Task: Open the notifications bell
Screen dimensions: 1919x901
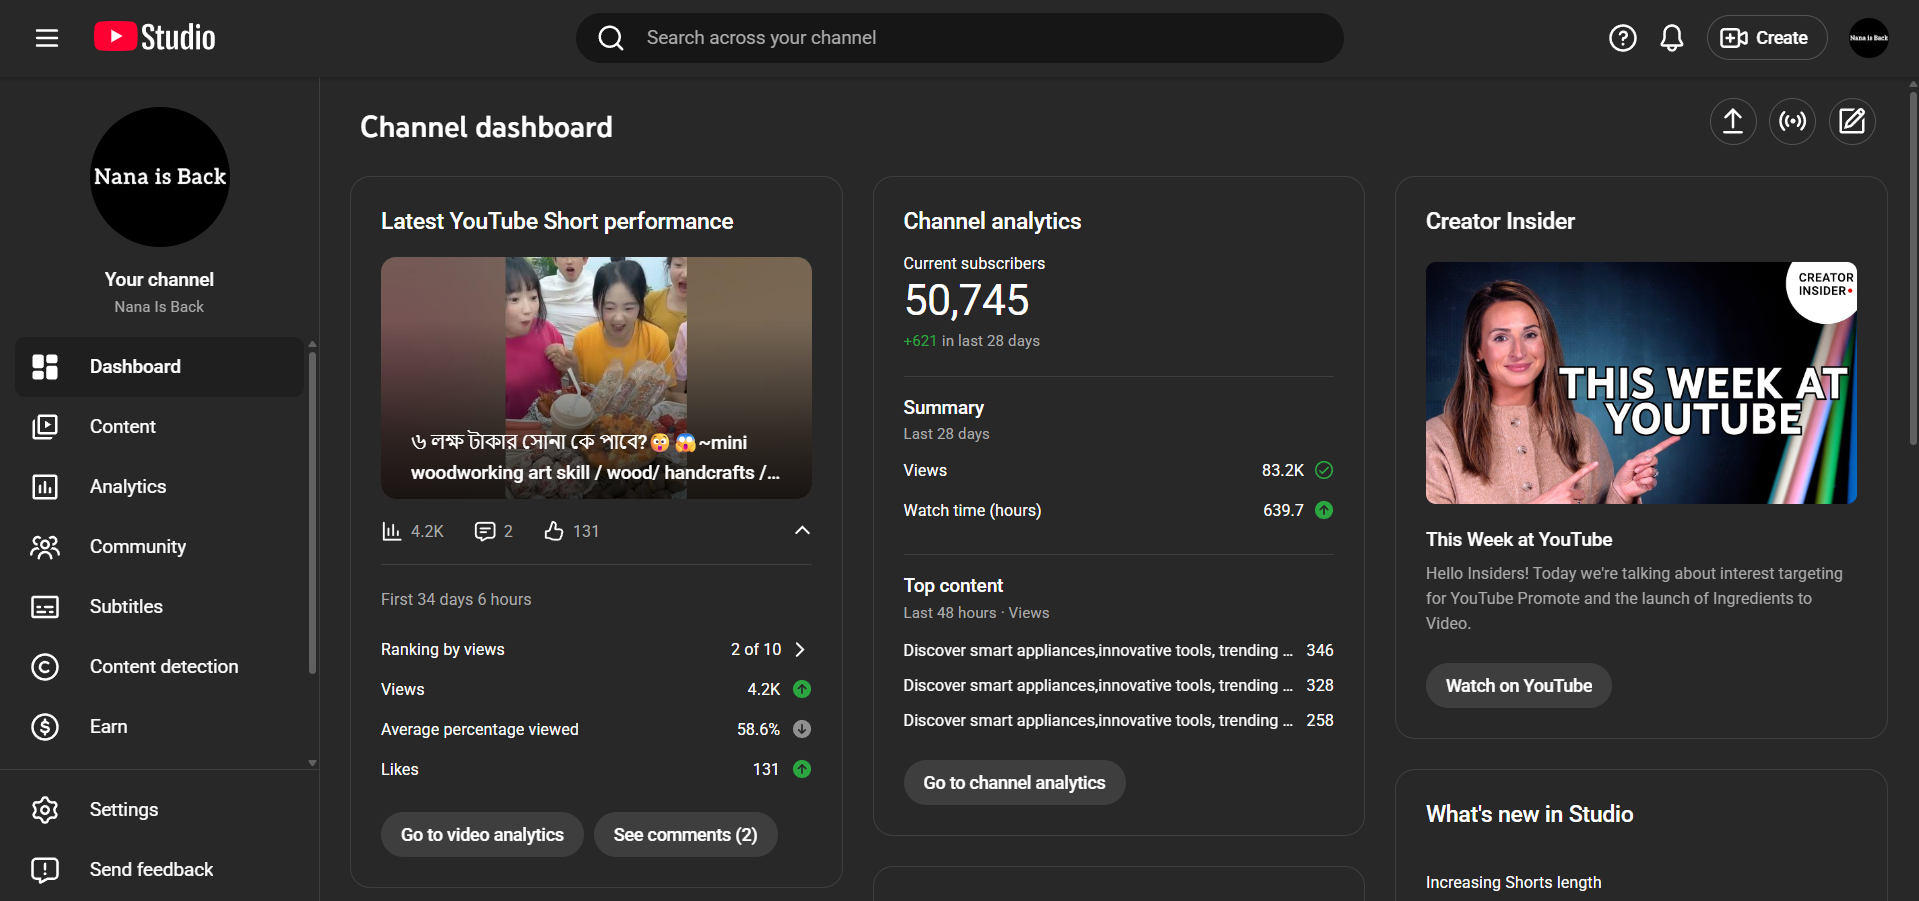Action: [1671, 38]
